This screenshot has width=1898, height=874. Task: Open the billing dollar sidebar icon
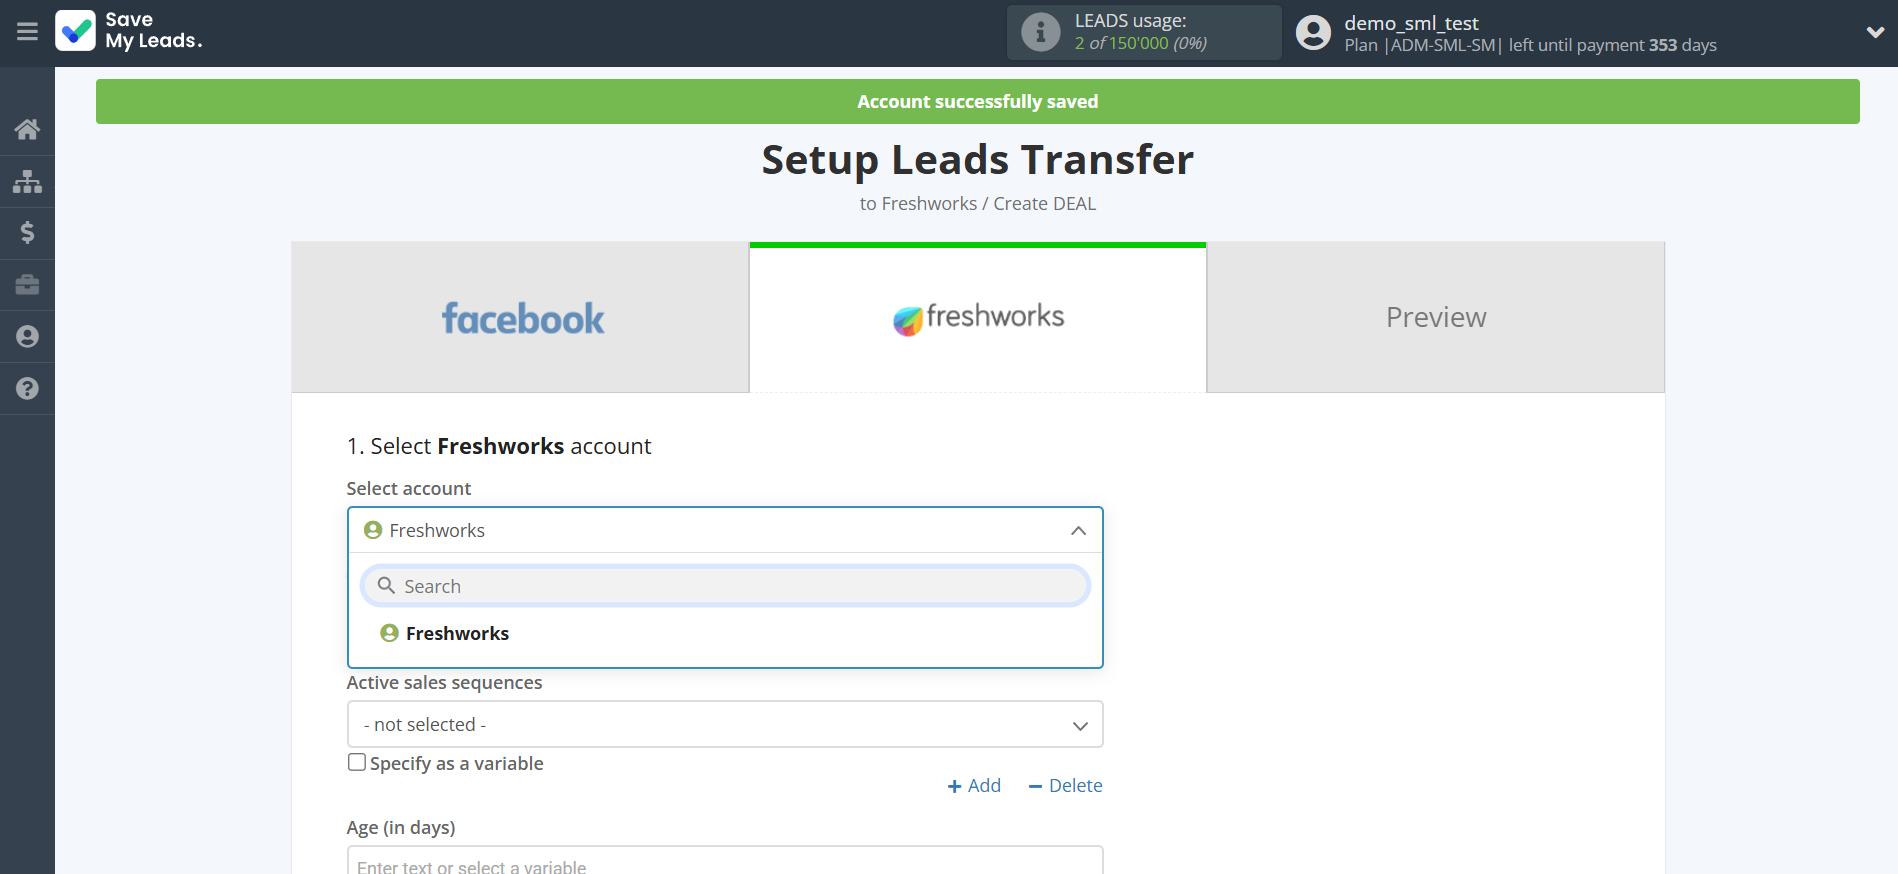(27, 233)
